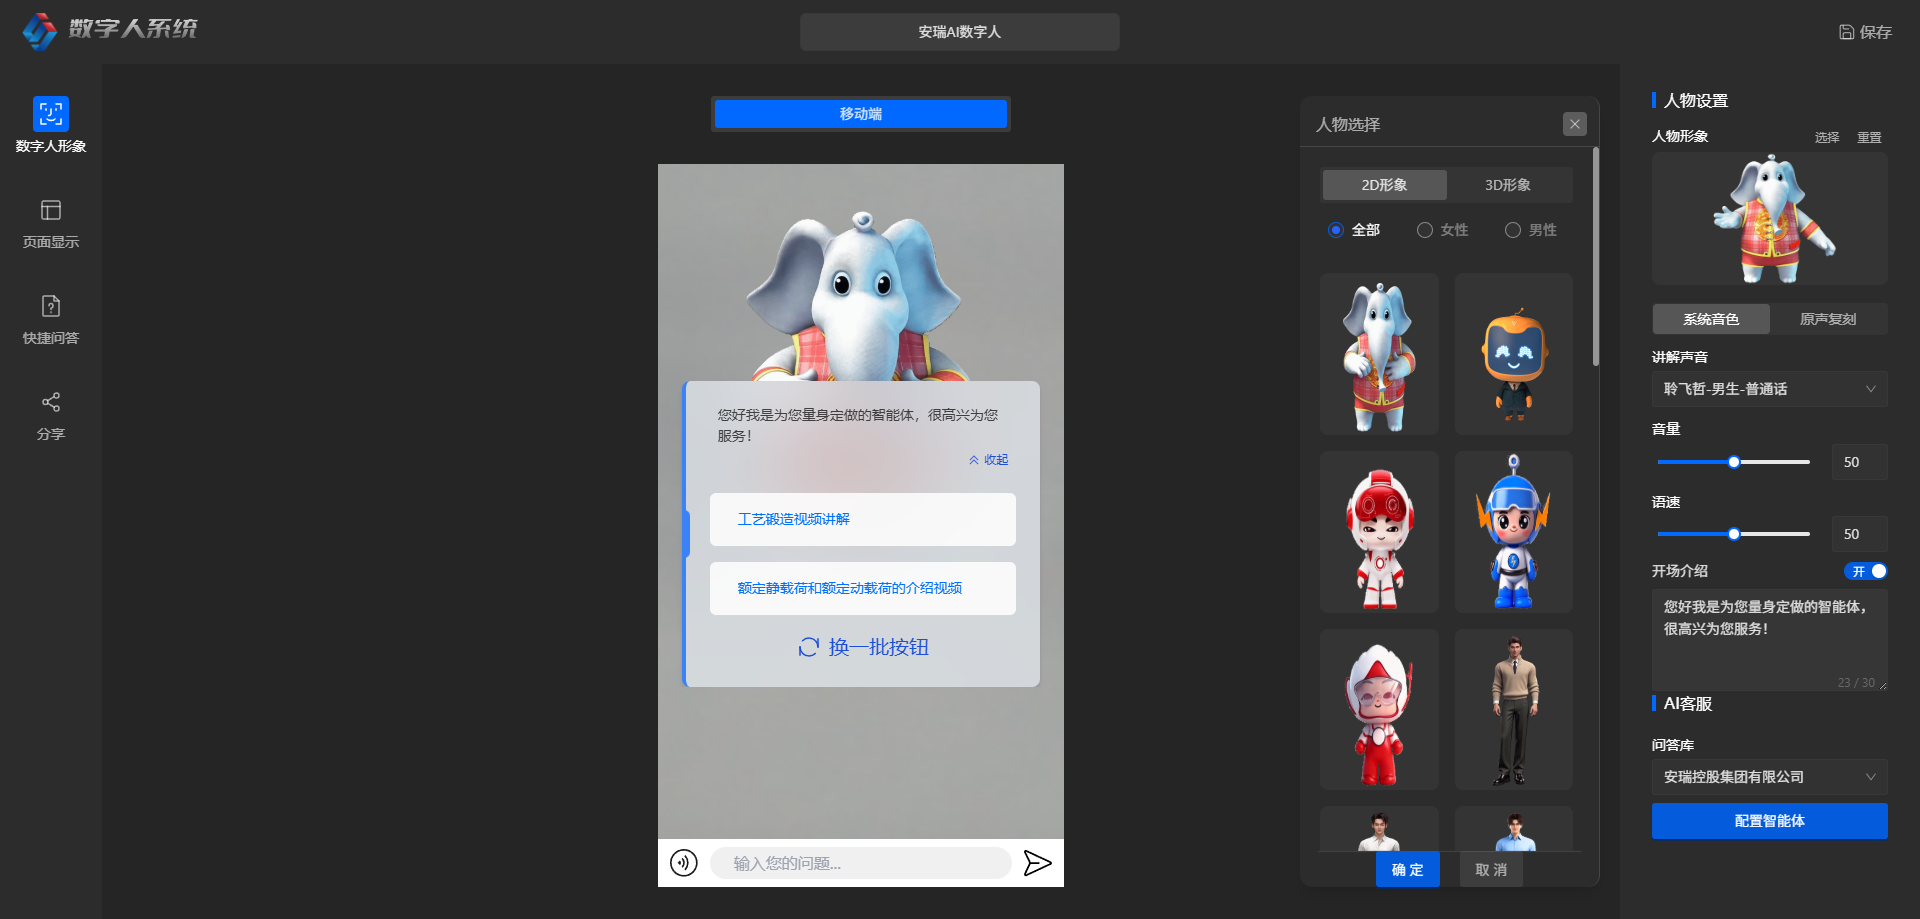Viewport: 1920px width, 919px height.
Task: Click the 音量 volume slider handle
Action: [1734, 462]
